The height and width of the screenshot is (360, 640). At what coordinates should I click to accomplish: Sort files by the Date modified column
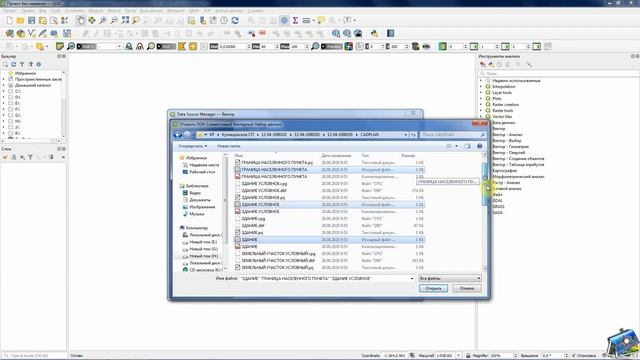[x=336, y=156]
